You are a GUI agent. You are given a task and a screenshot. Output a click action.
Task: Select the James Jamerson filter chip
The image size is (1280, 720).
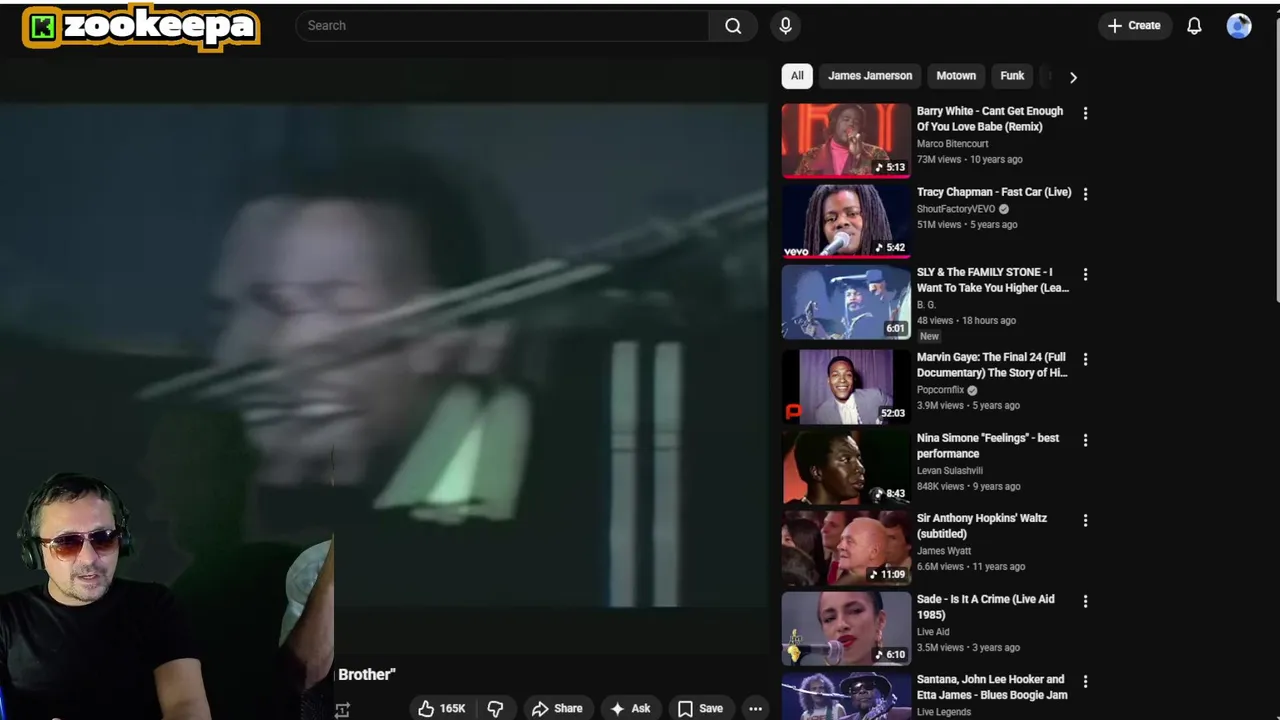point(870,76)
